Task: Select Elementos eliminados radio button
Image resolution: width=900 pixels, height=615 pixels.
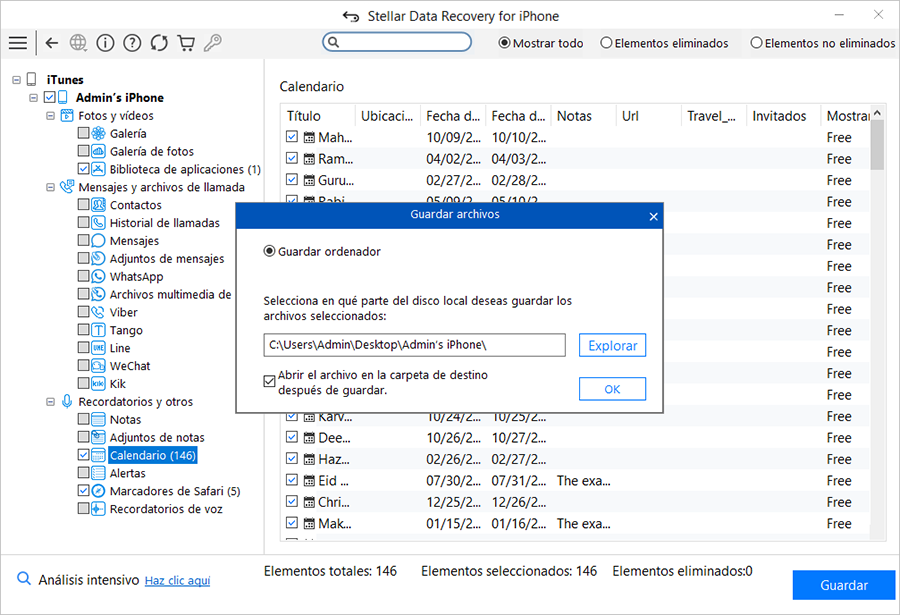Action: tap(606, 43)
